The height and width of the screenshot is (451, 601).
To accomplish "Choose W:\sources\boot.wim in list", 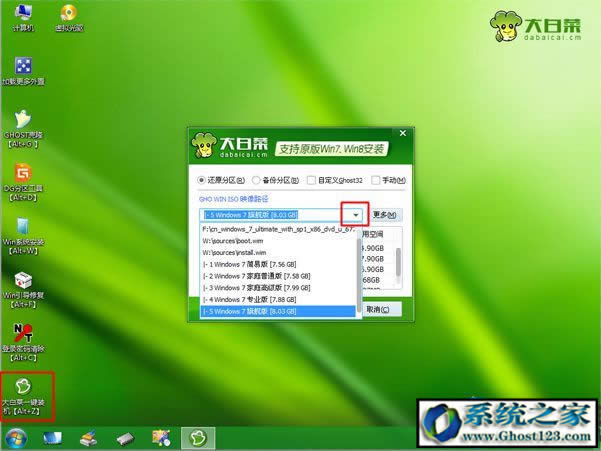I will coord(278,241).
